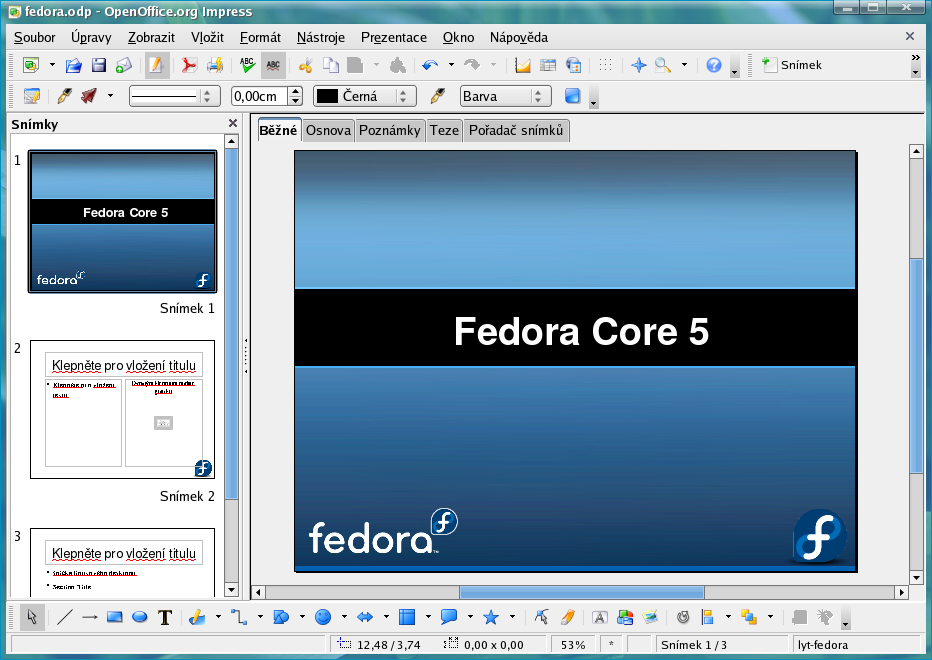The height and width of the screenshot is (660, 932).
Task: Select the slide 3 thumbnail
Action: 122,562
